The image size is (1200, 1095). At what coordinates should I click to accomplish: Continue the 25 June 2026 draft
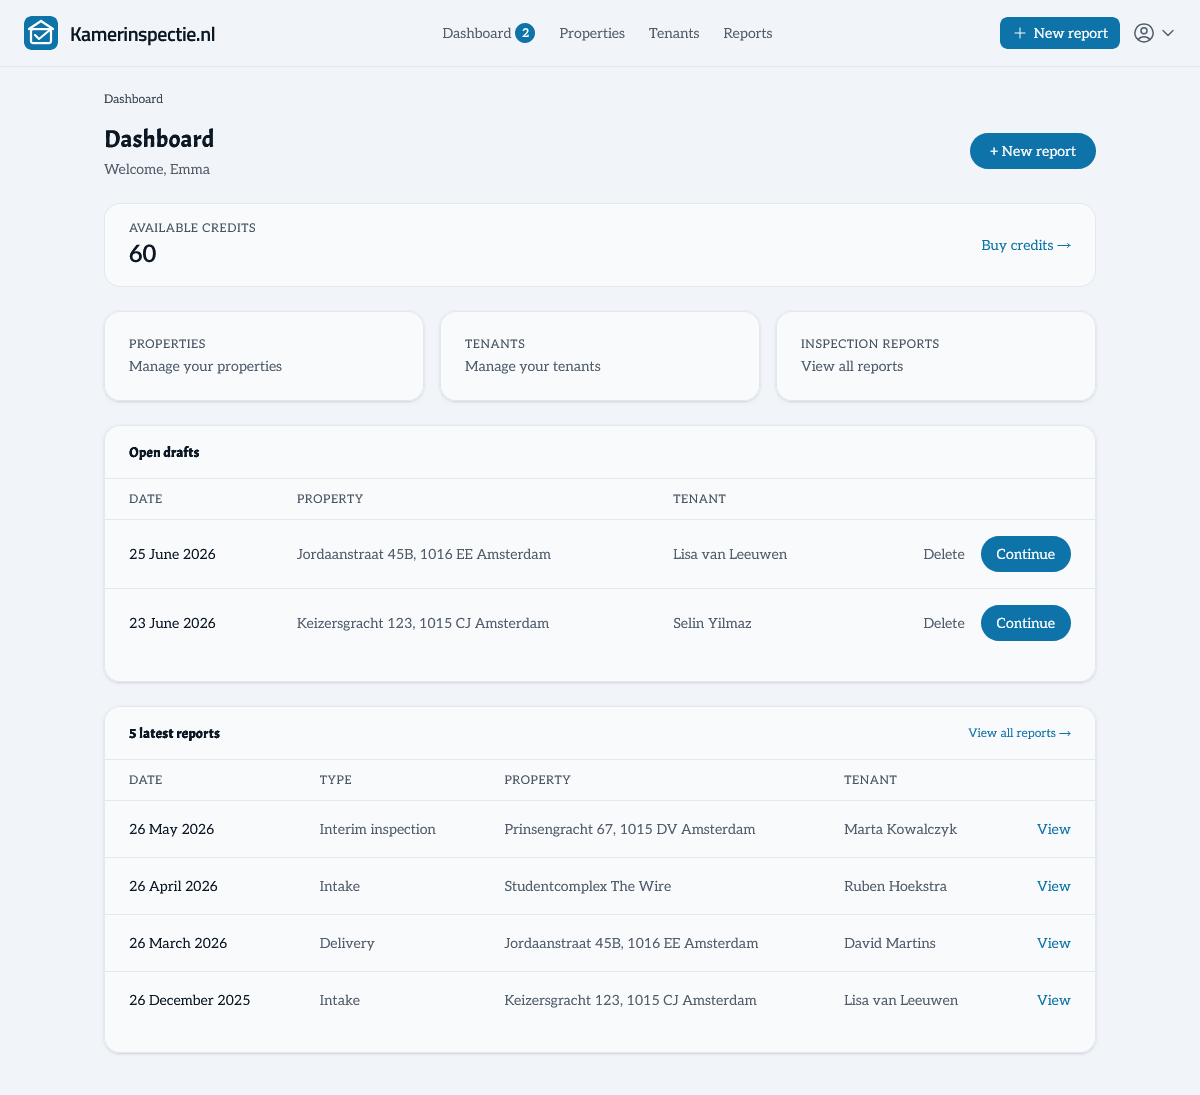pos(1026,554)
